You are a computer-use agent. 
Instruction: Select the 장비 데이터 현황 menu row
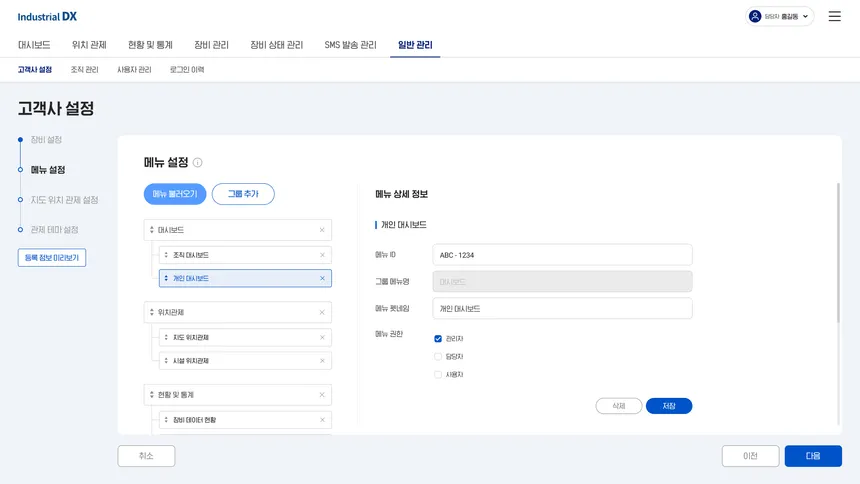(245, 420)
